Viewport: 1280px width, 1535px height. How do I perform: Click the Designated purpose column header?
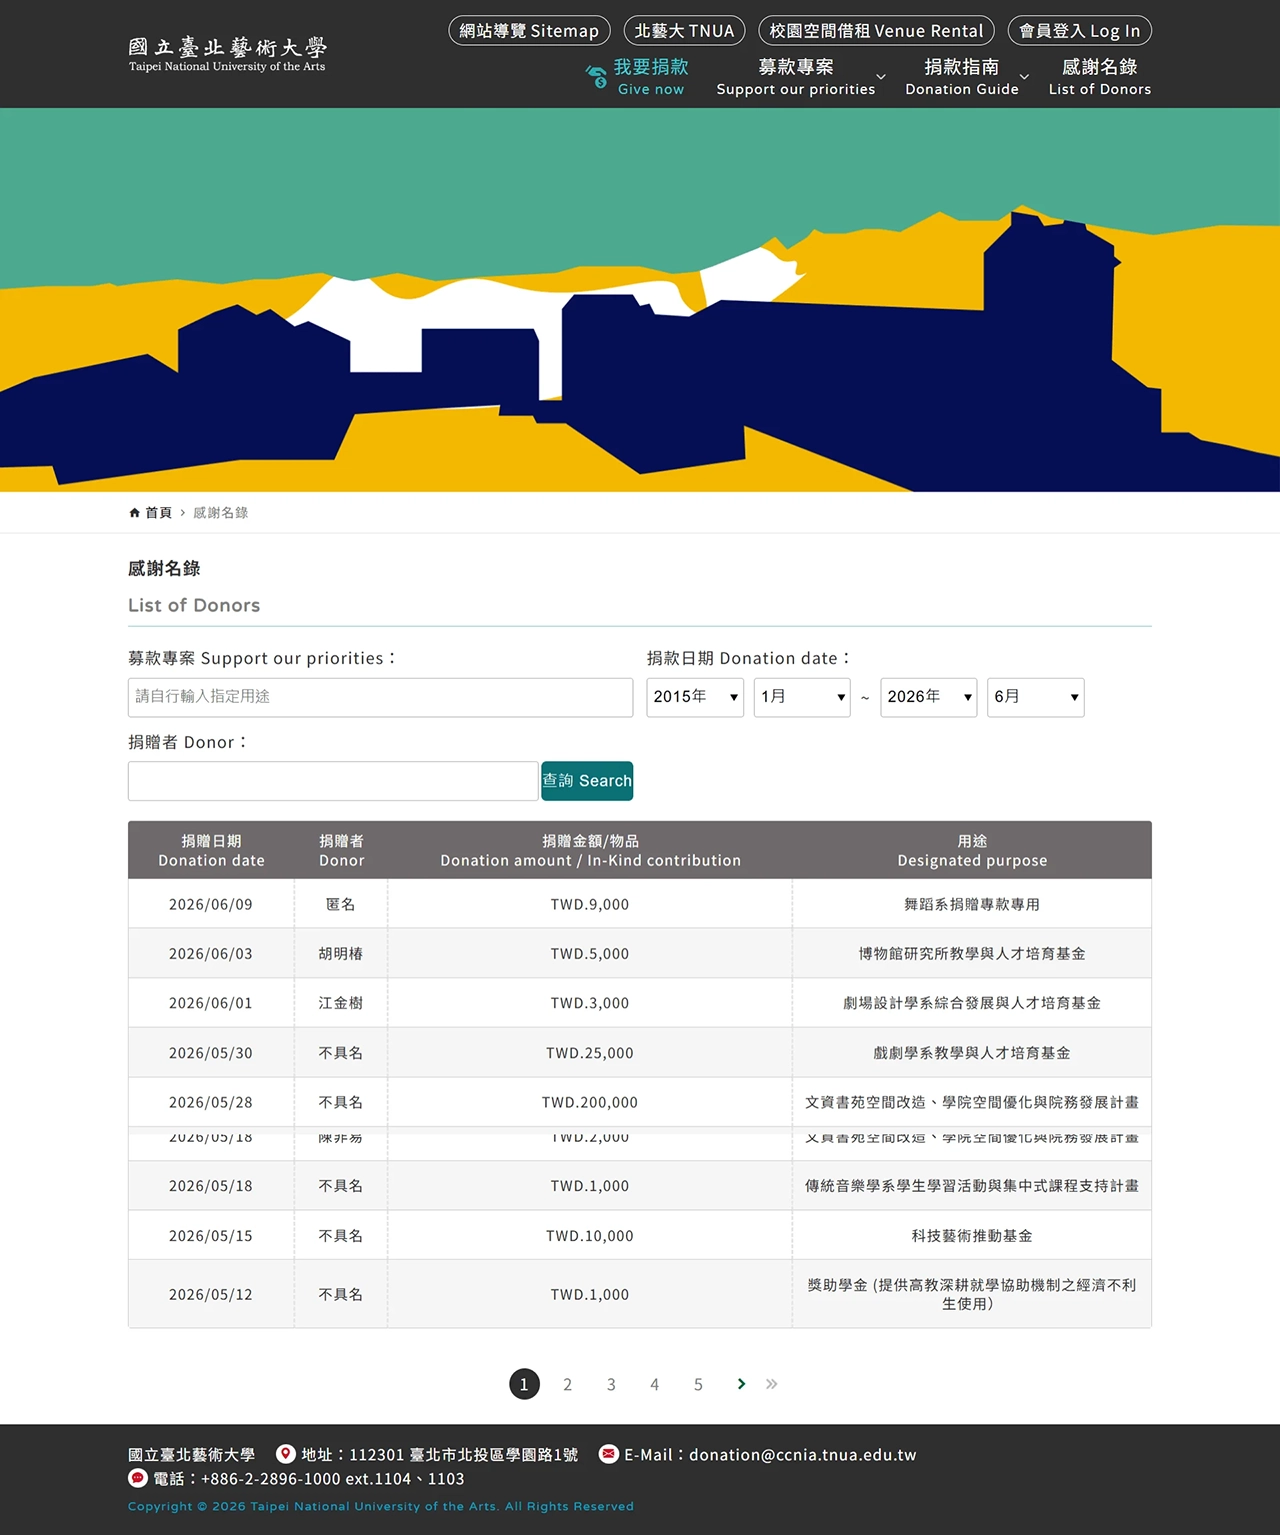972,851
